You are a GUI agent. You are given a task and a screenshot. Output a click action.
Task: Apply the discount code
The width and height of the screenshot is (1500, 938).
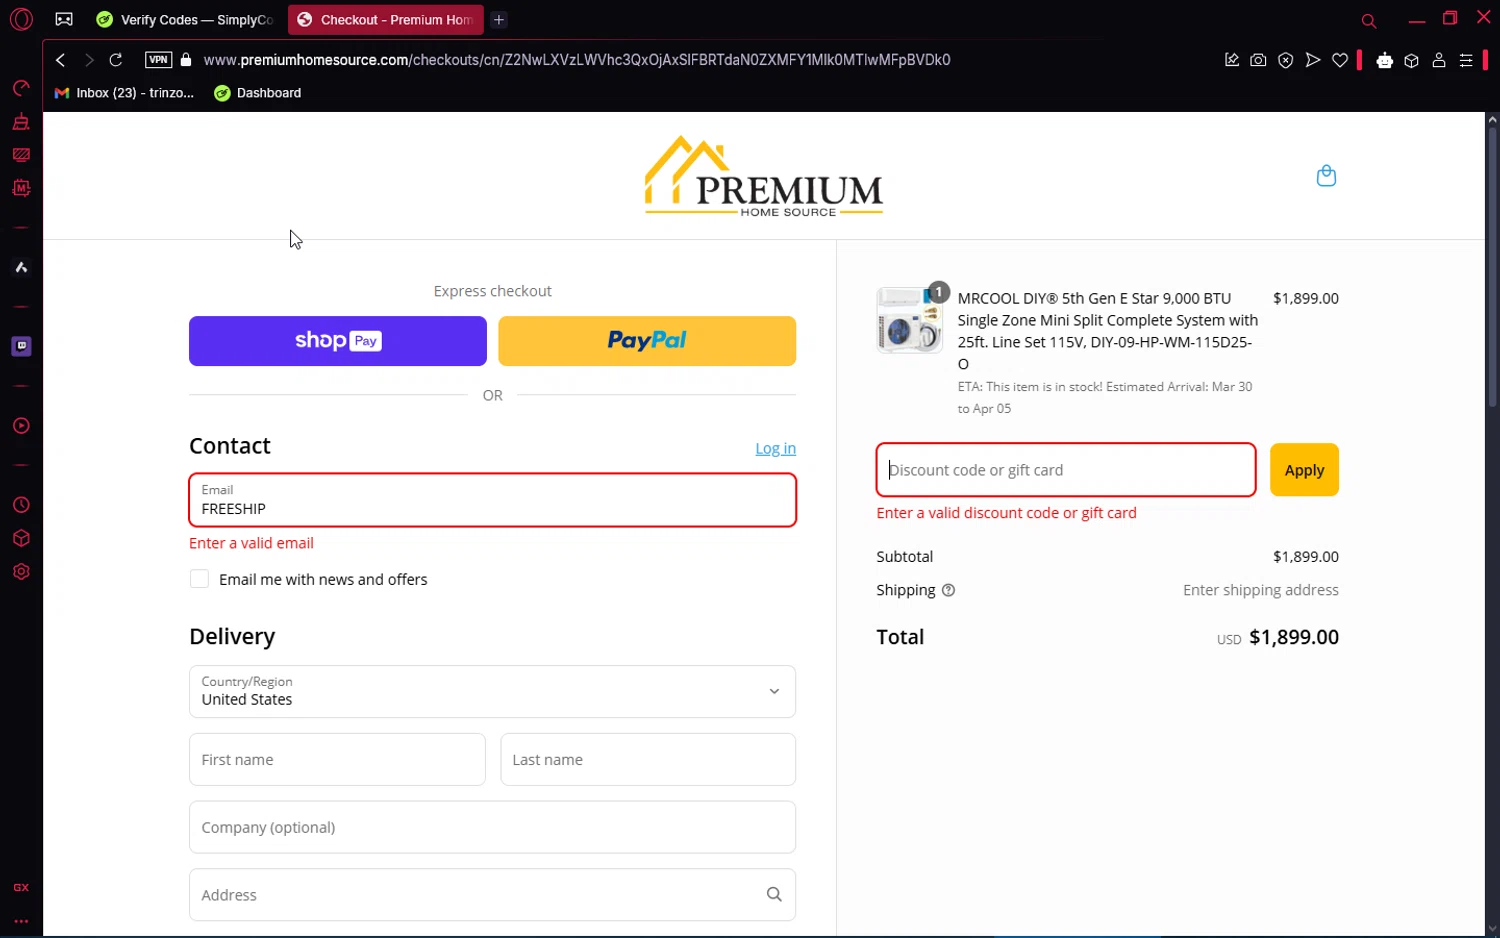point(1304,470)
